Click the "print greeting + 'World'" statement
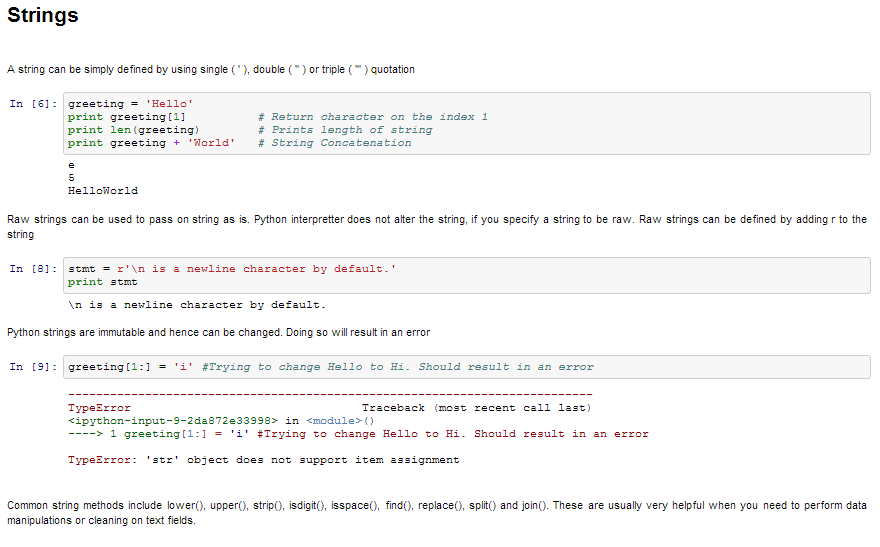880x547 pixels. [x=151, y=143]
